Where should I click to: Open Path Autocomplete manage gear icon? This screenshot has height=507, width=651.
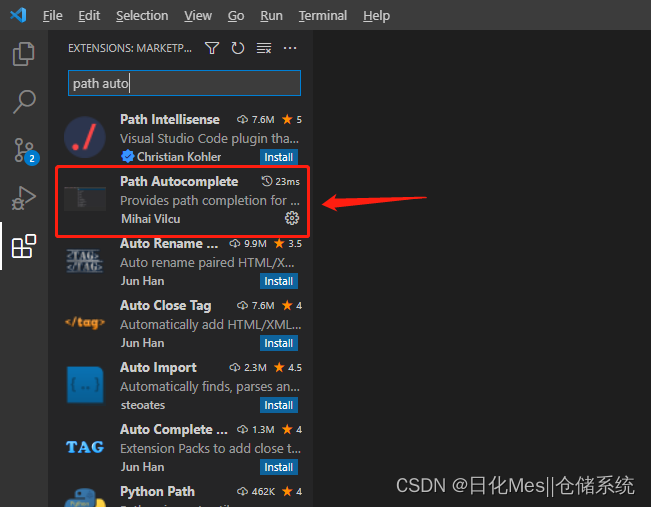[292, 218]
